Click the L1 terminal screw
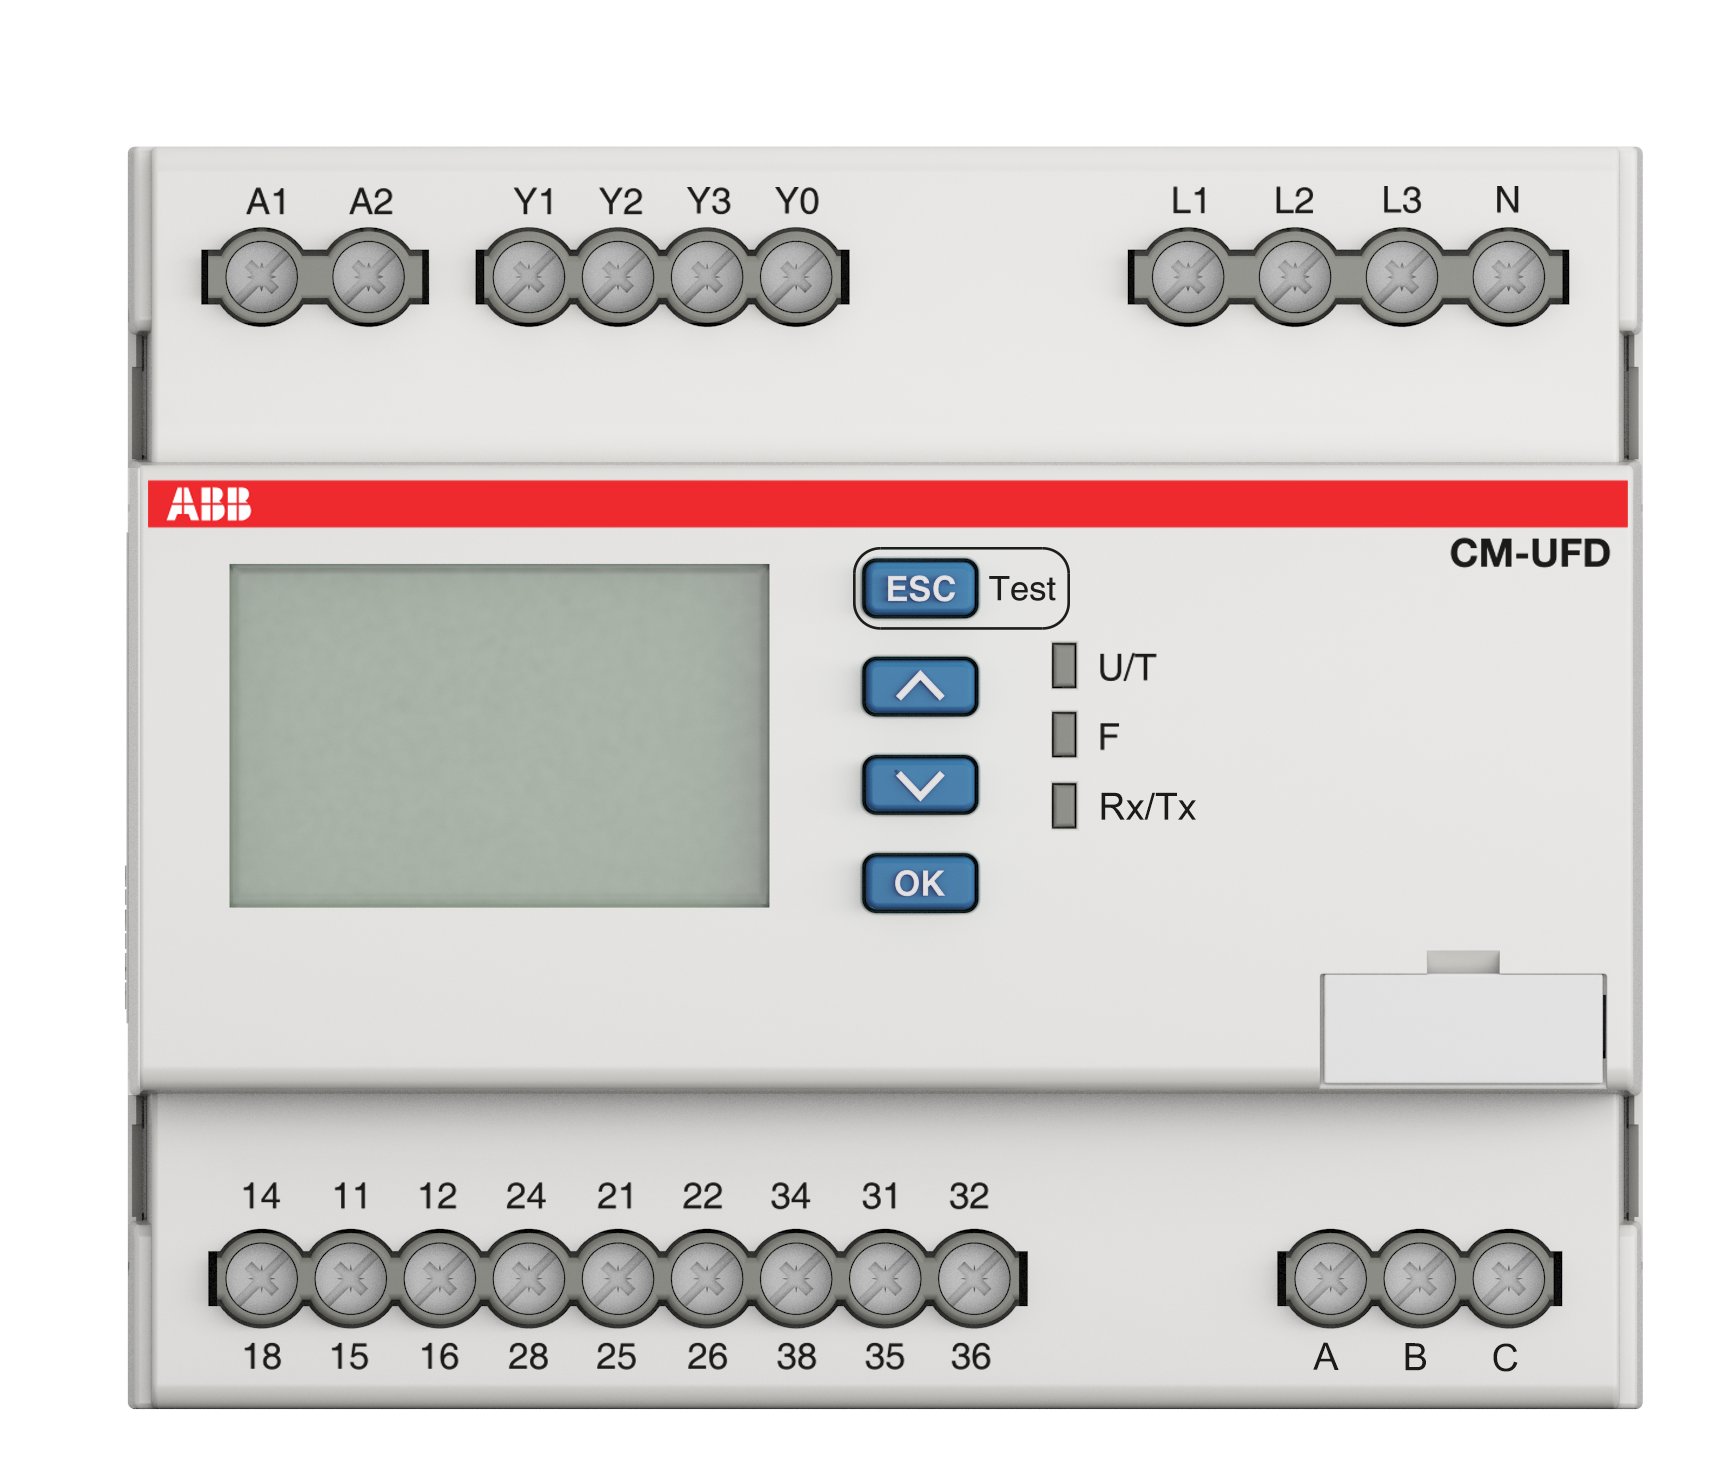 point(1188,277)
